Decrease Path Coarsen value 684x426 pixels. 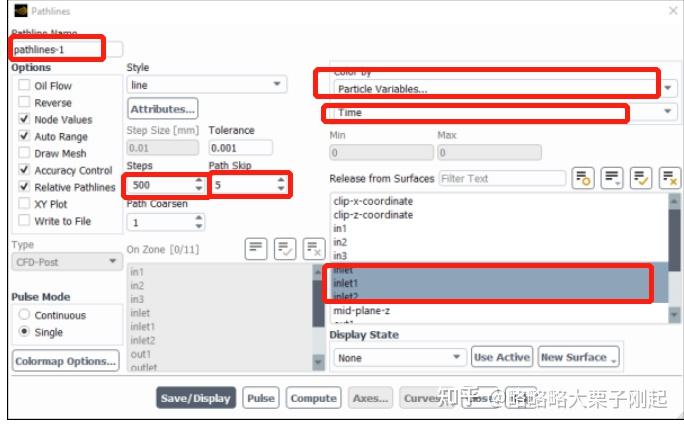point(199,226)
